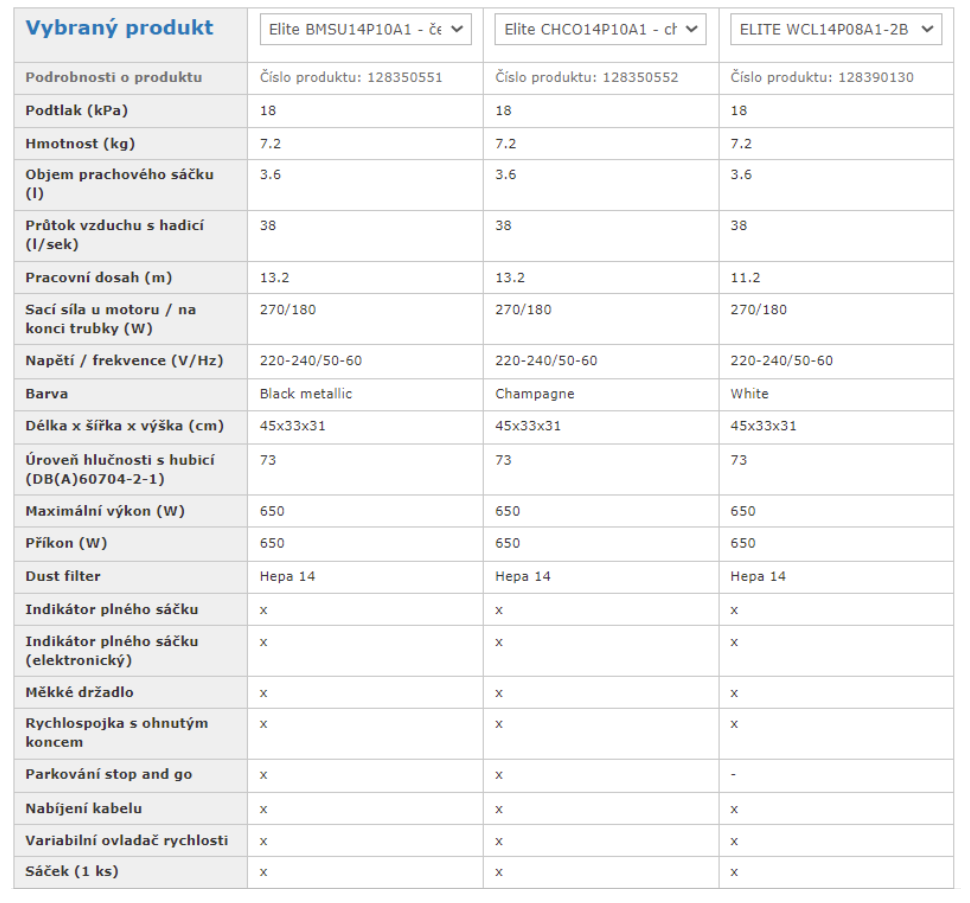The image size is (970, 903).
Task: Click the 11.2 working reach value
Action: coord(745,278)
